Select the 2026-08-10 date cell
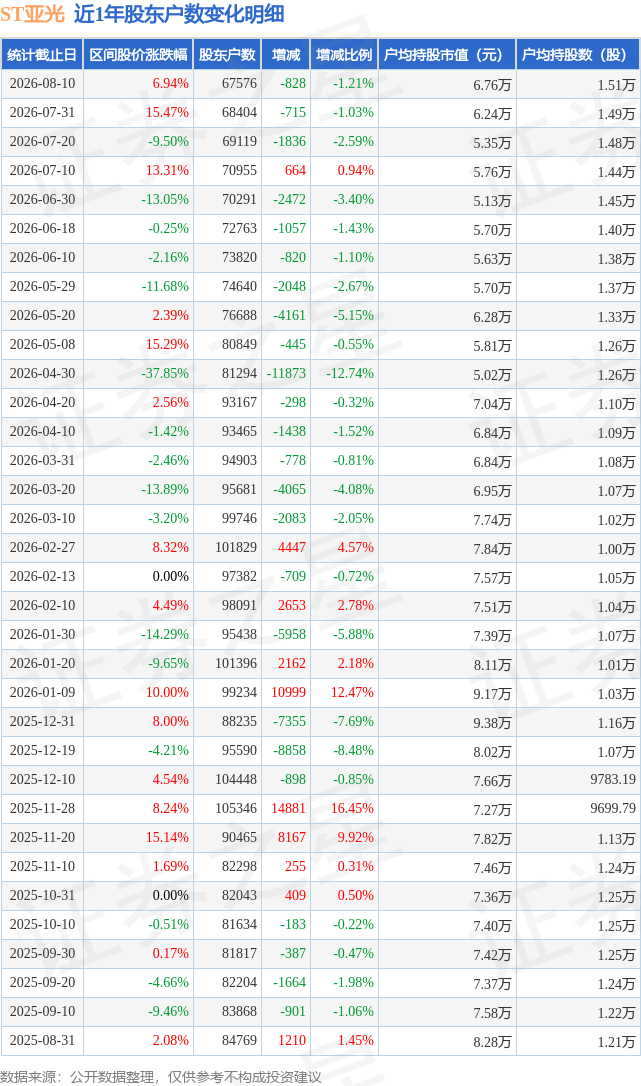Image resolution: width=641 pixels, height=1086 pixels. (42, 84)
